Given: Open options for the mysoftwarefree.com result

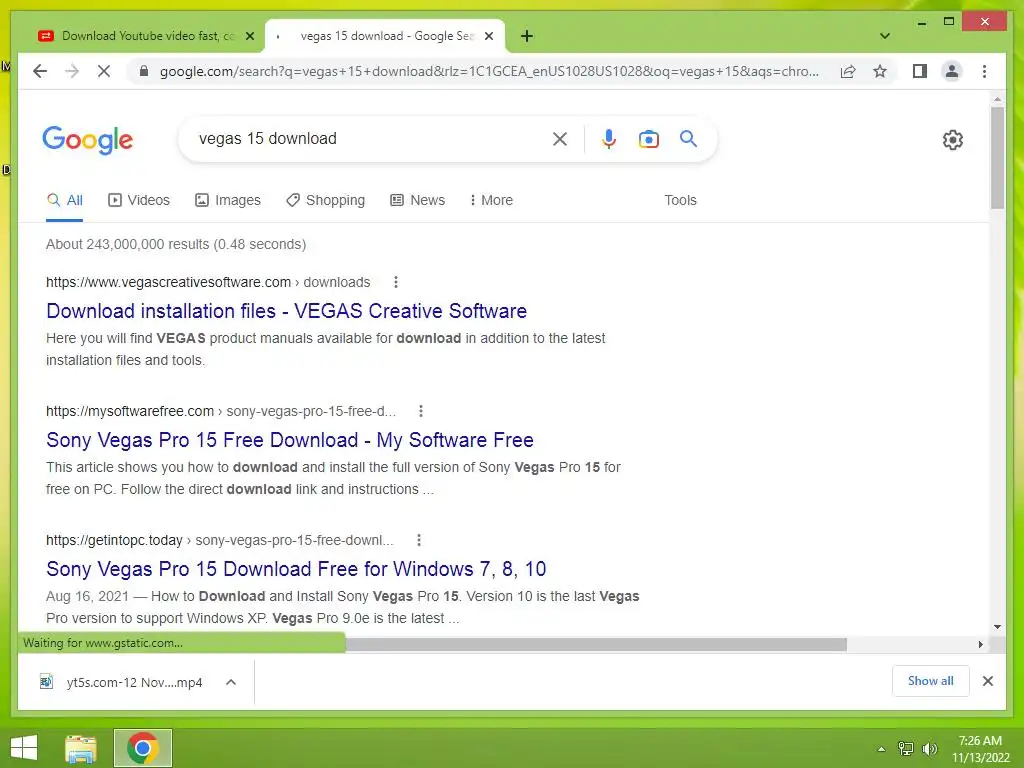Looking at the screenshot, I should point(421,411).
